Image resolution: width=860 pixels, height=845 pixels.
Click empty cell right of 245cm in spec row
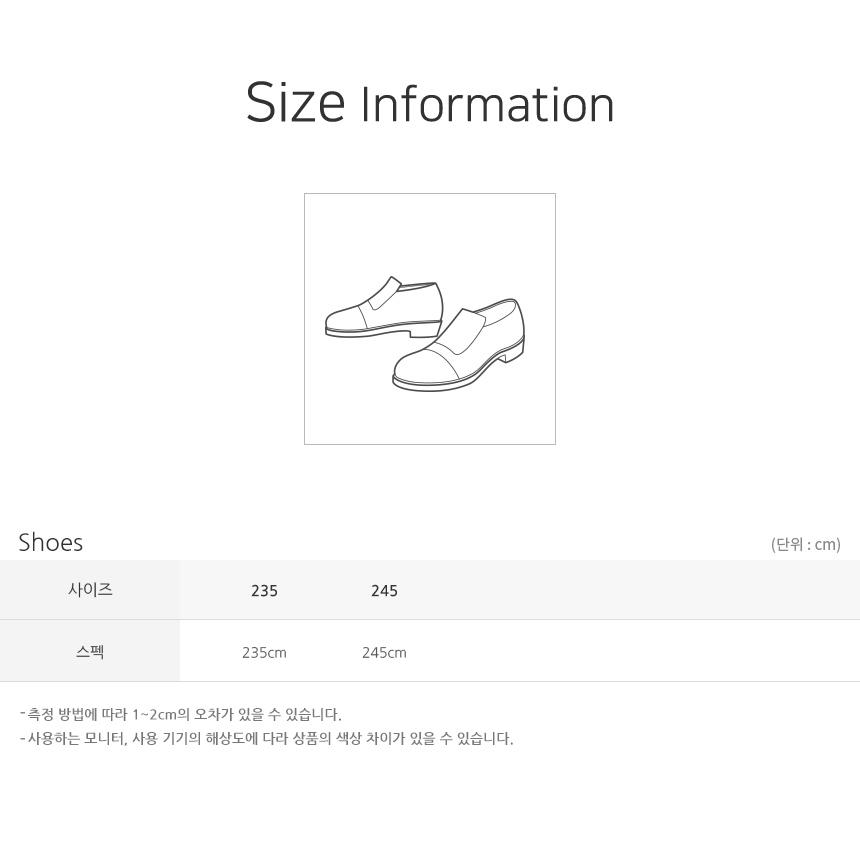coord(631,651)
